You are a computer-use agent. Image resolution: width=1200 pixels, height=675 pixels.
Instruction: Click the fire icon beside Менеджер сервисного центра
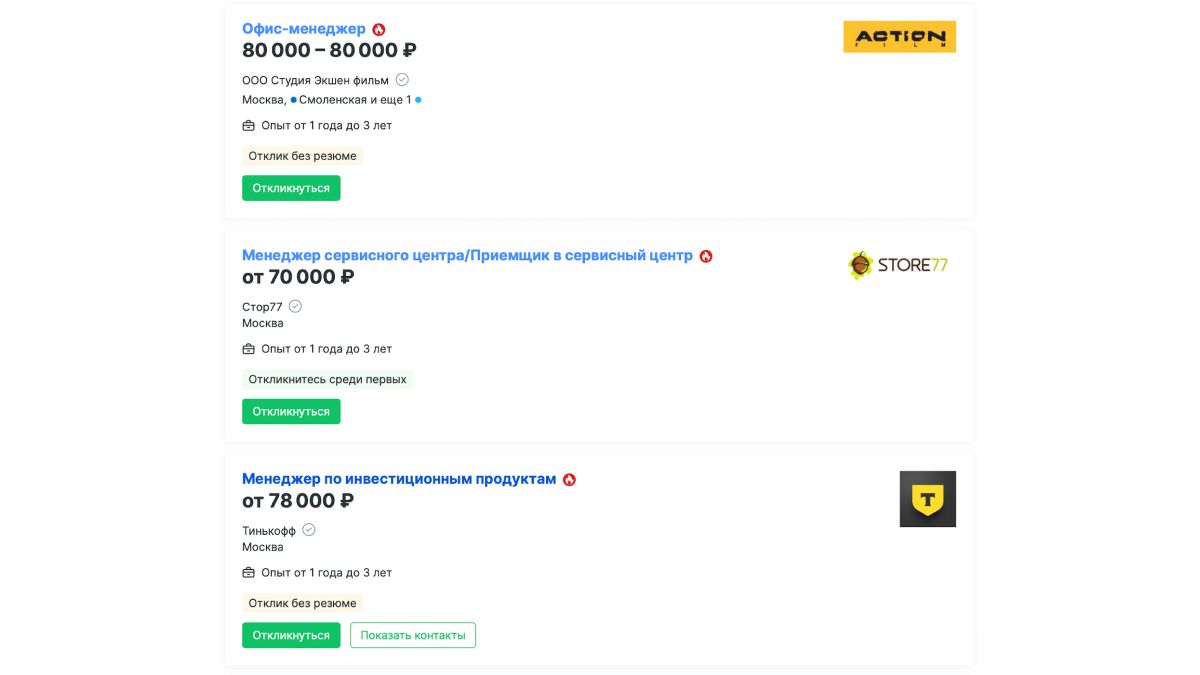point(706,256)
